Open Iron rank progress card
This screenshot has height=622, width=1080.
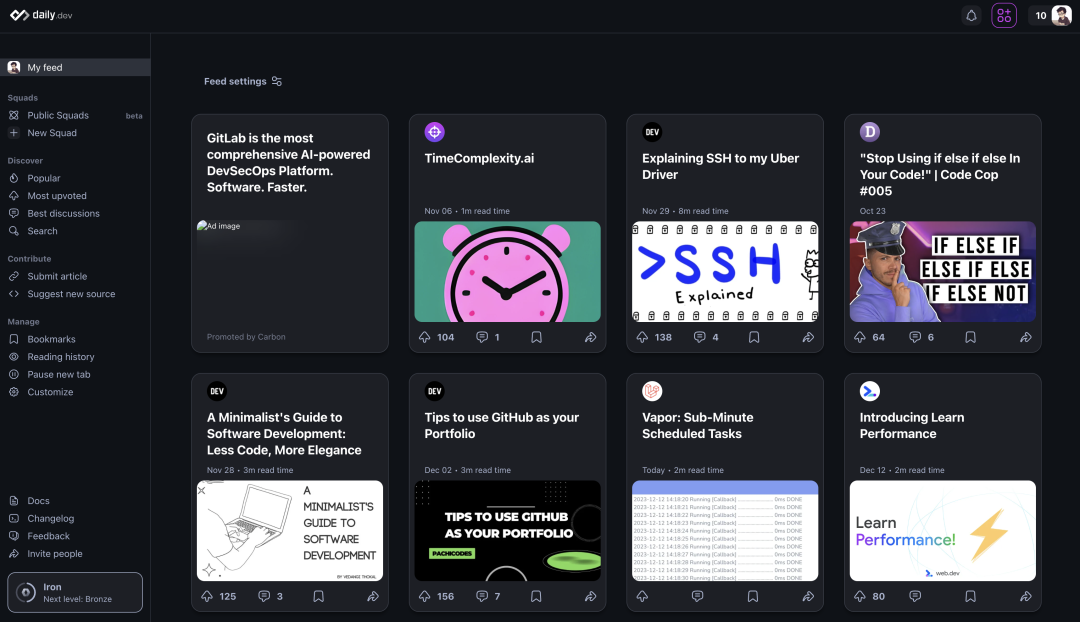coord(75,592)
